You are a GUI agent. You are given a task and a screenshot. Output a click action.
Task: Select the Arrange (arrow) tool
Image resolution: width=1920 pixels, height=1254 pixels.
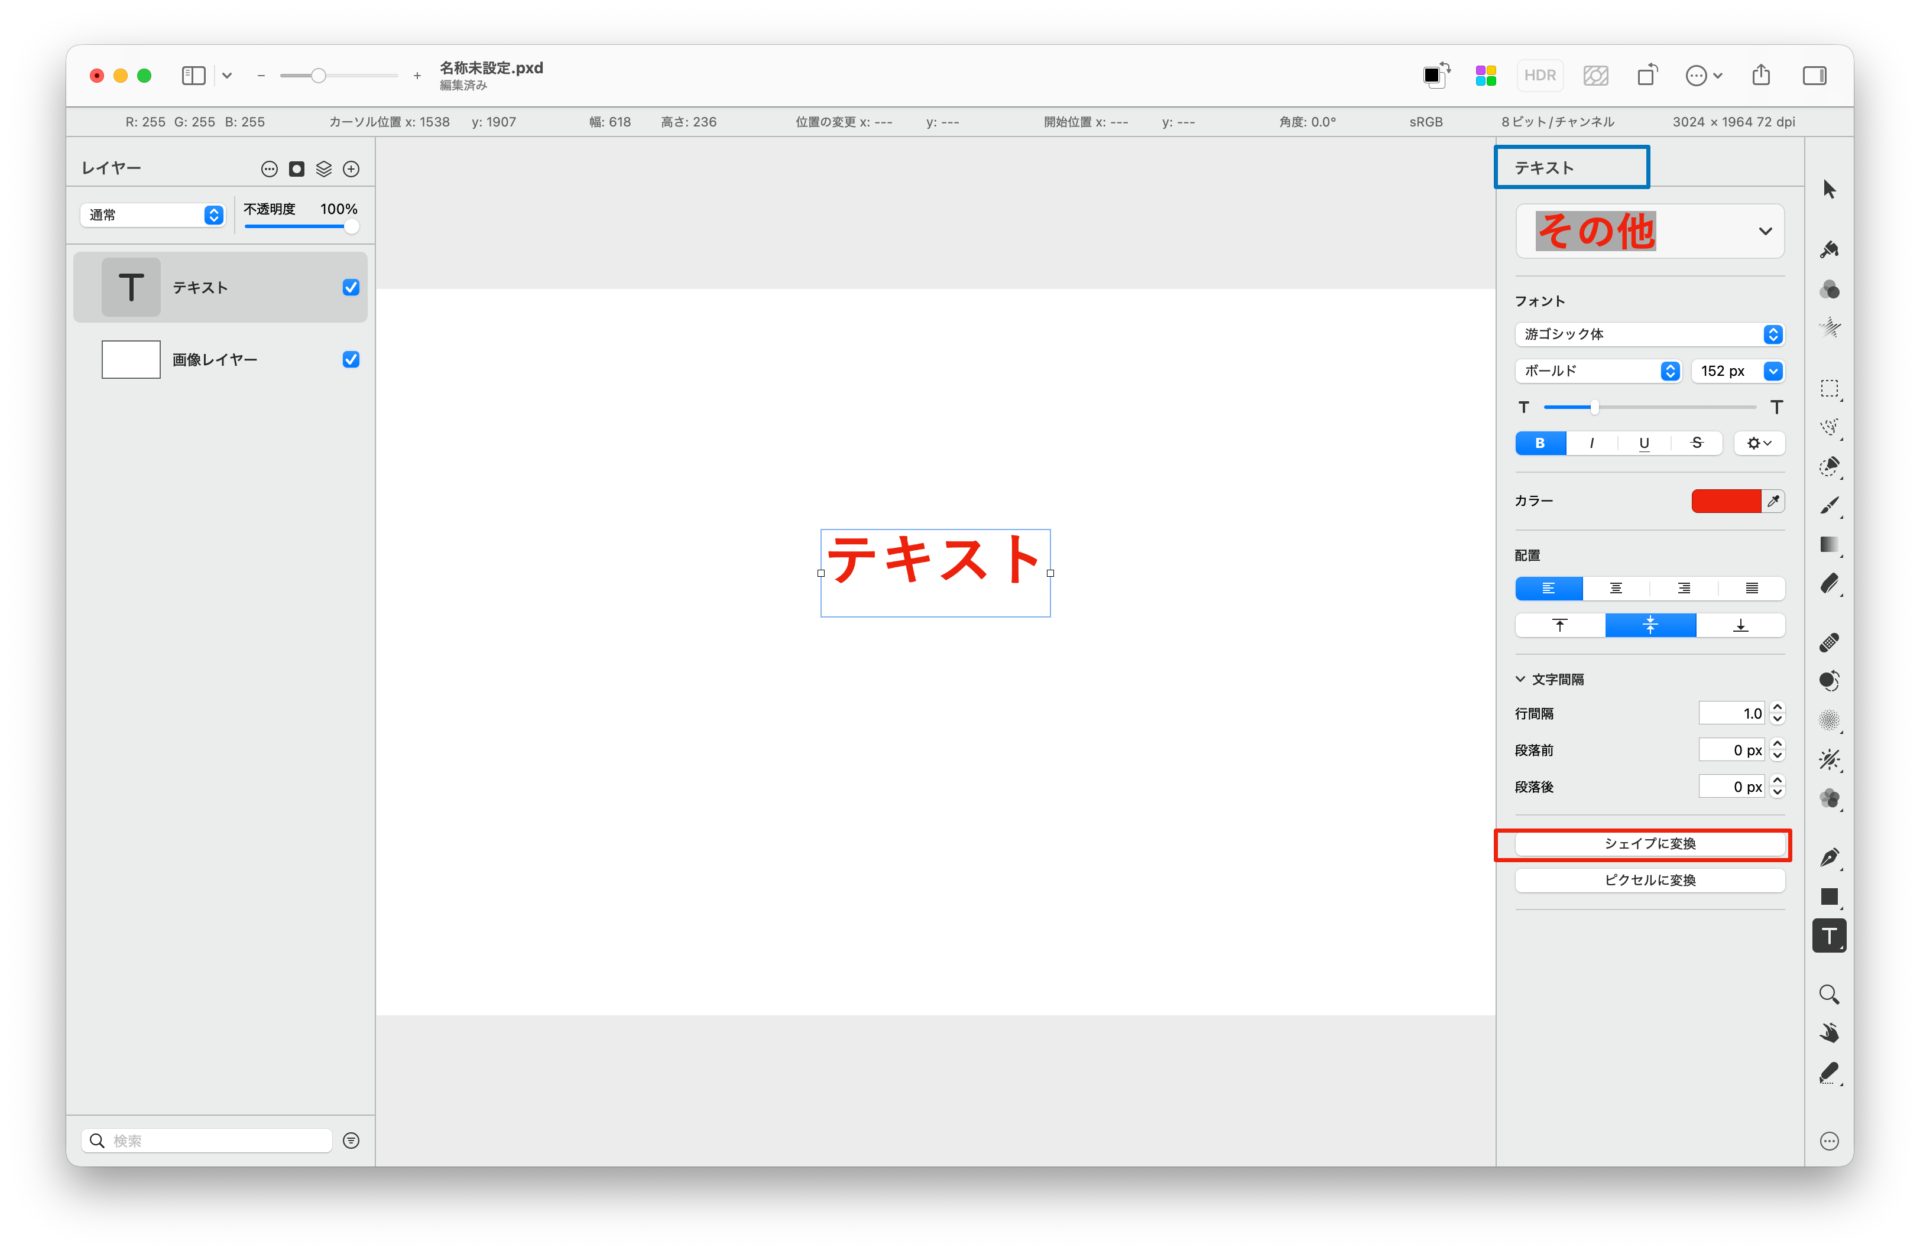1829,189
